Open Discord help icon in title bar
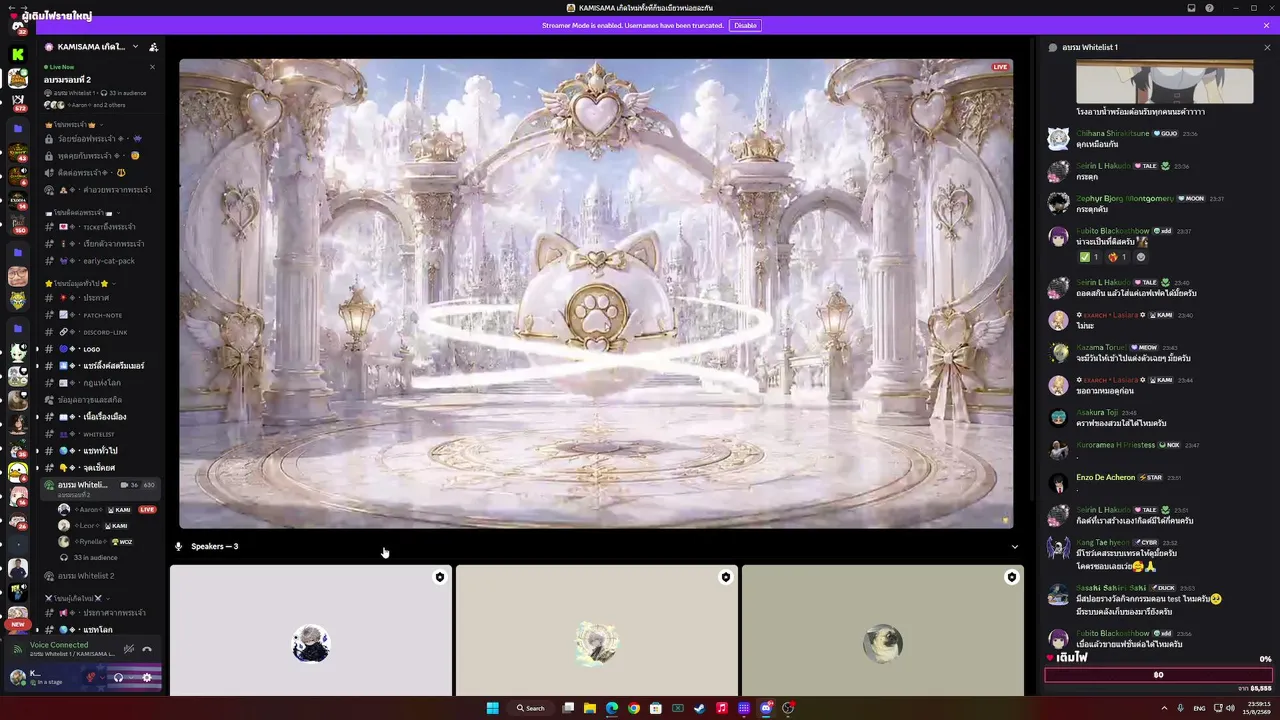The image size is (1280, 720). (x=1209, y=8)
